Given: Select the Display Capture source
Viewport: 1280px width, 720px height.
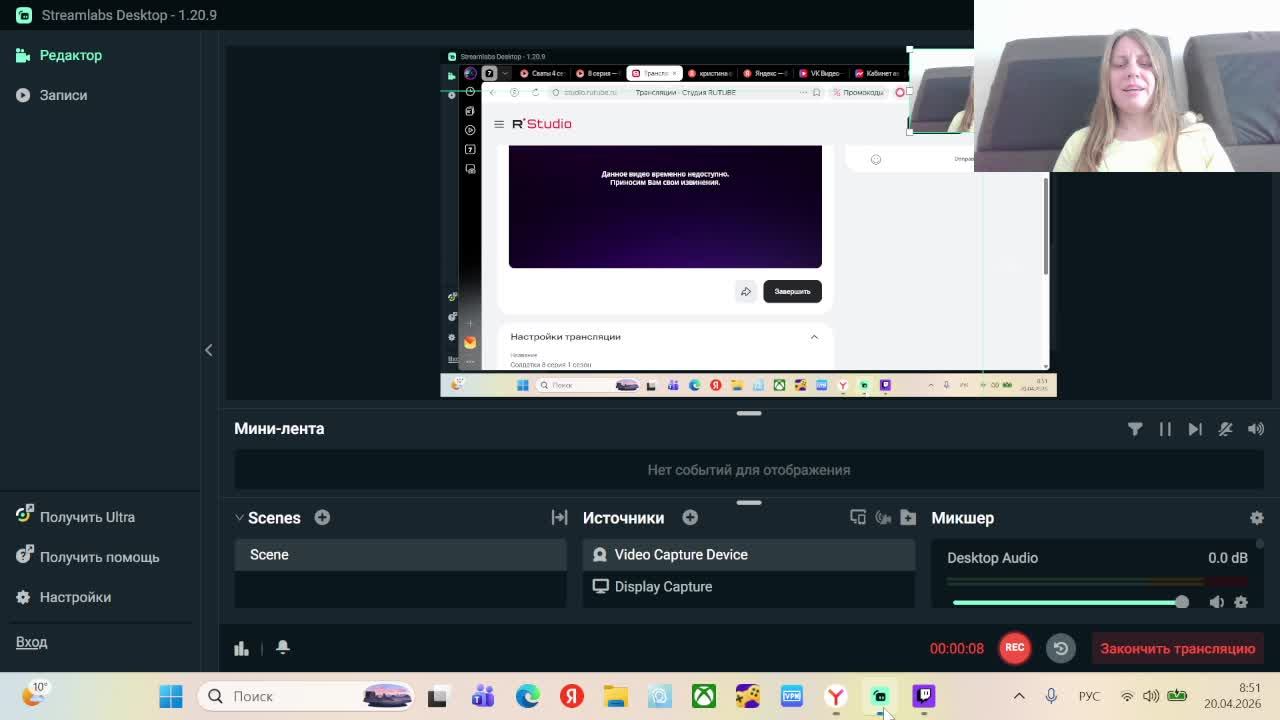Looking at the screenshot, I should pyautogui.click(x=748, y=587).
